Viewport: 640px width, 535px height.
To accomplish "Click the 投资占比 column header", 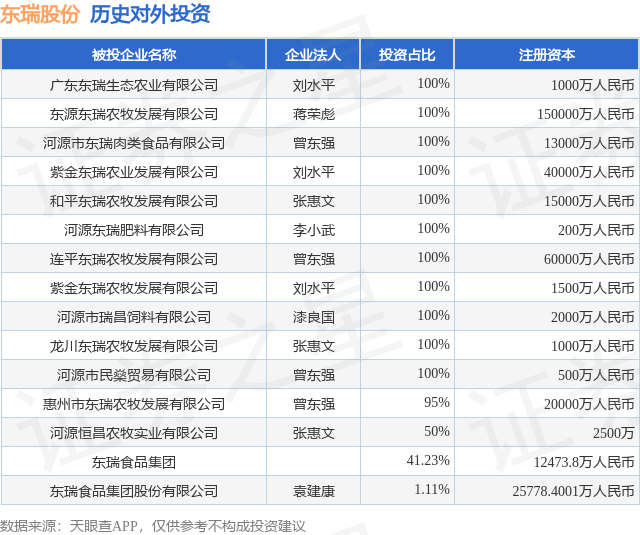I will click(407, 54).
